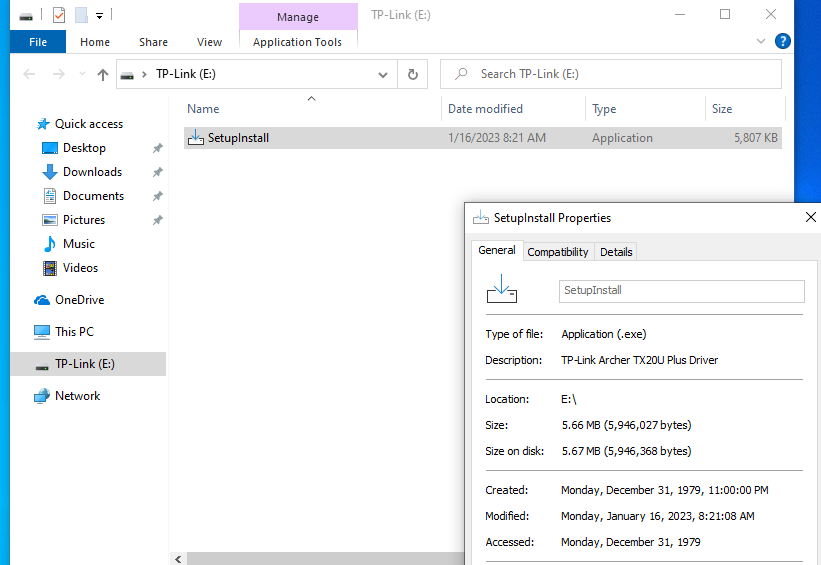This screenshot has width=821, height=565.
Task: Go back with the left arrow
Action: pos(29,74)
